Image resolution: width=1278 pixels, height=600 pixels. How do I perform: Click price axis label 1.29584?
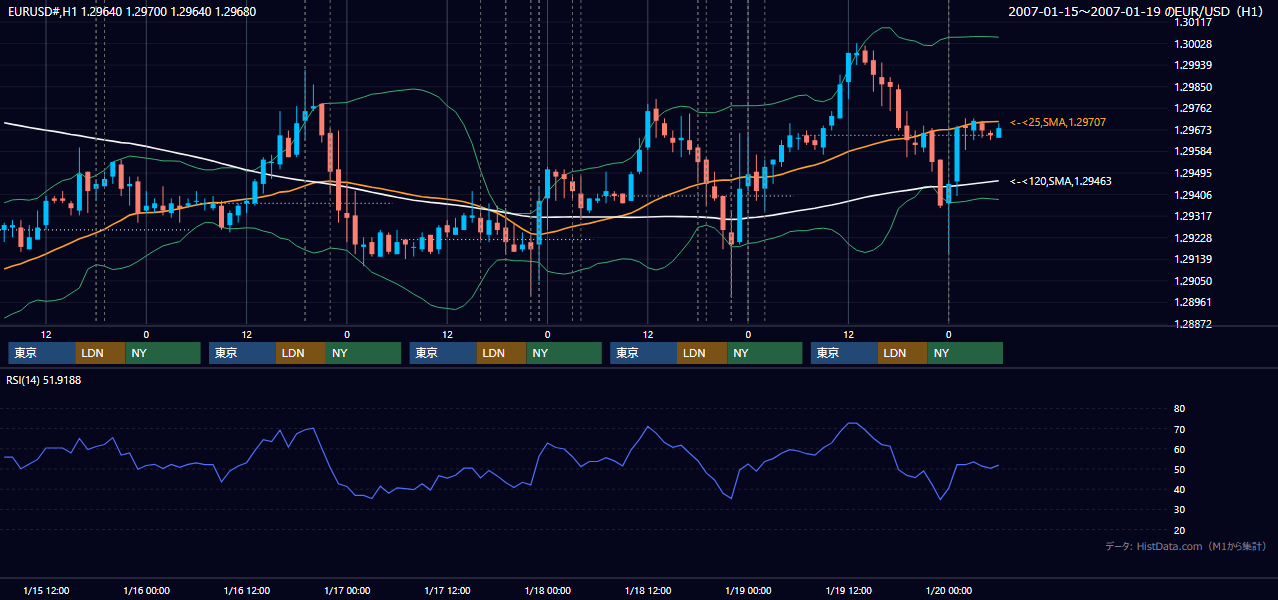point(1192,152)
